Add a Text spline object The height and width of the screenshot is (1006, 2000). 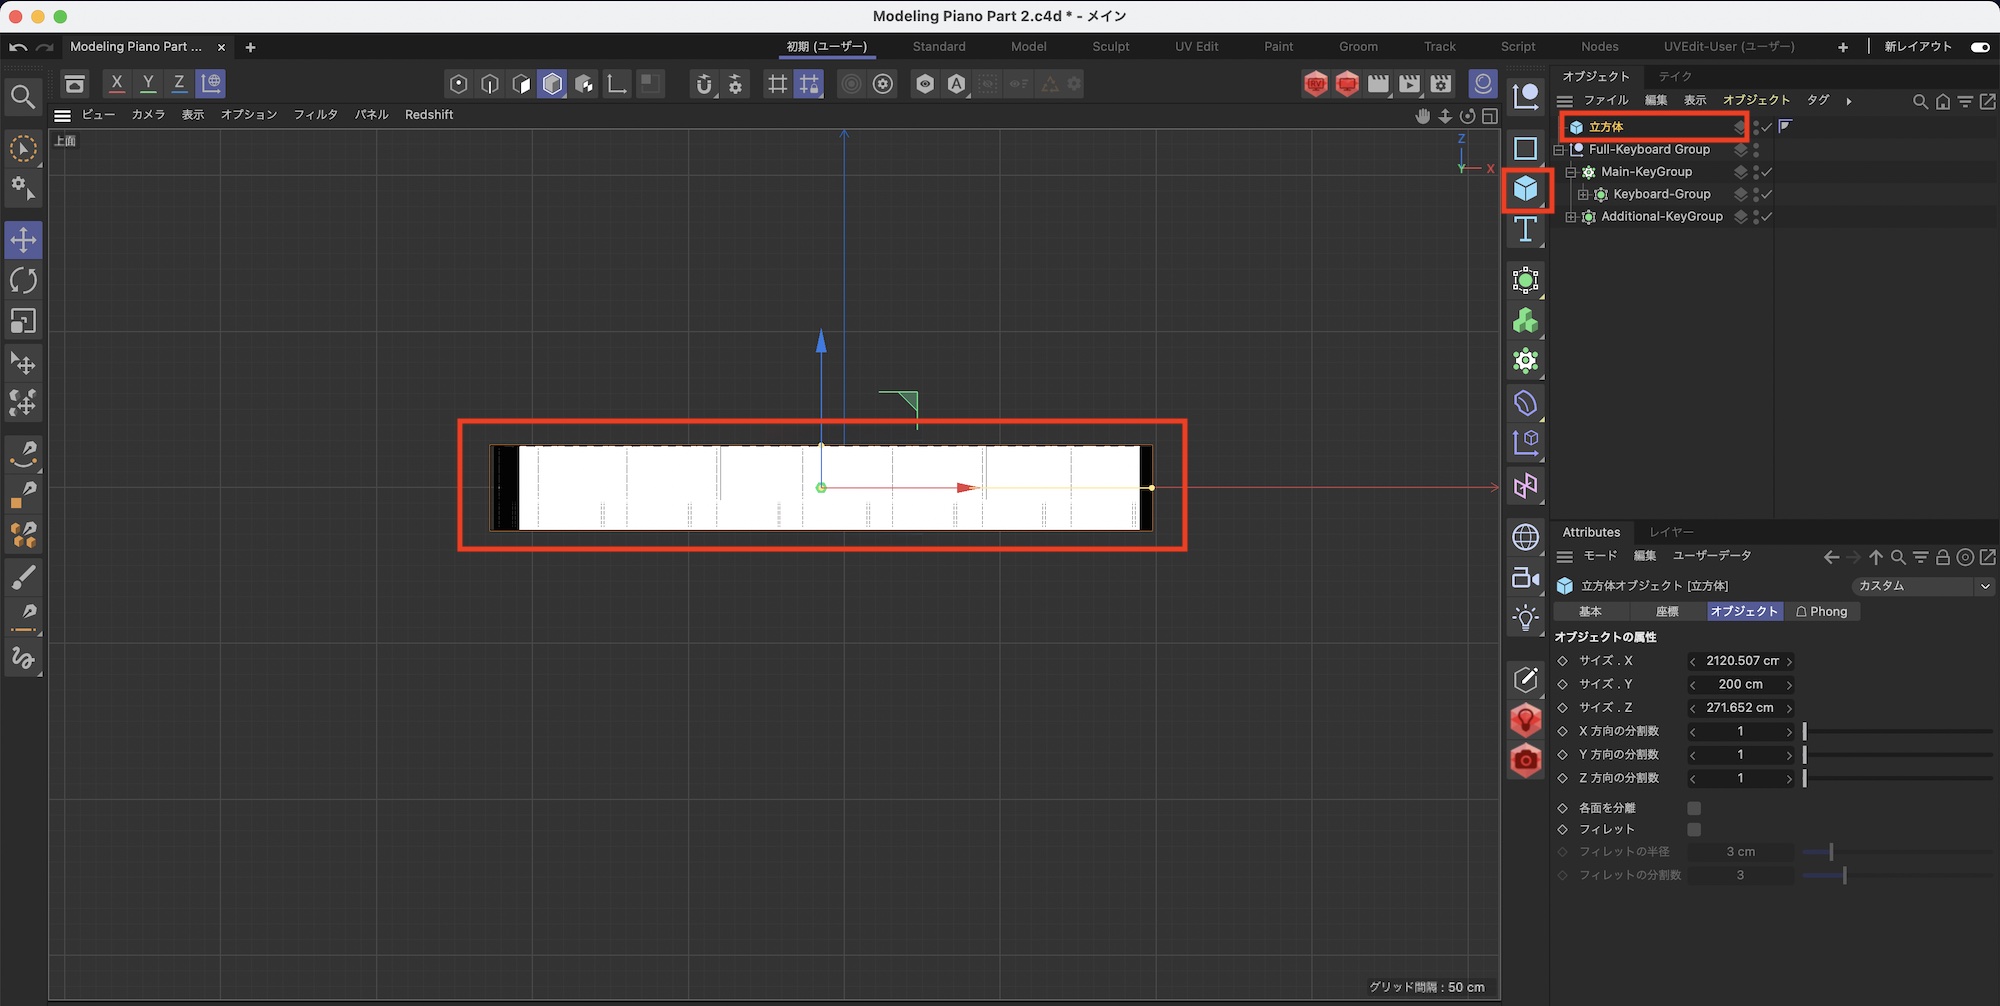tap(1525, 230)
